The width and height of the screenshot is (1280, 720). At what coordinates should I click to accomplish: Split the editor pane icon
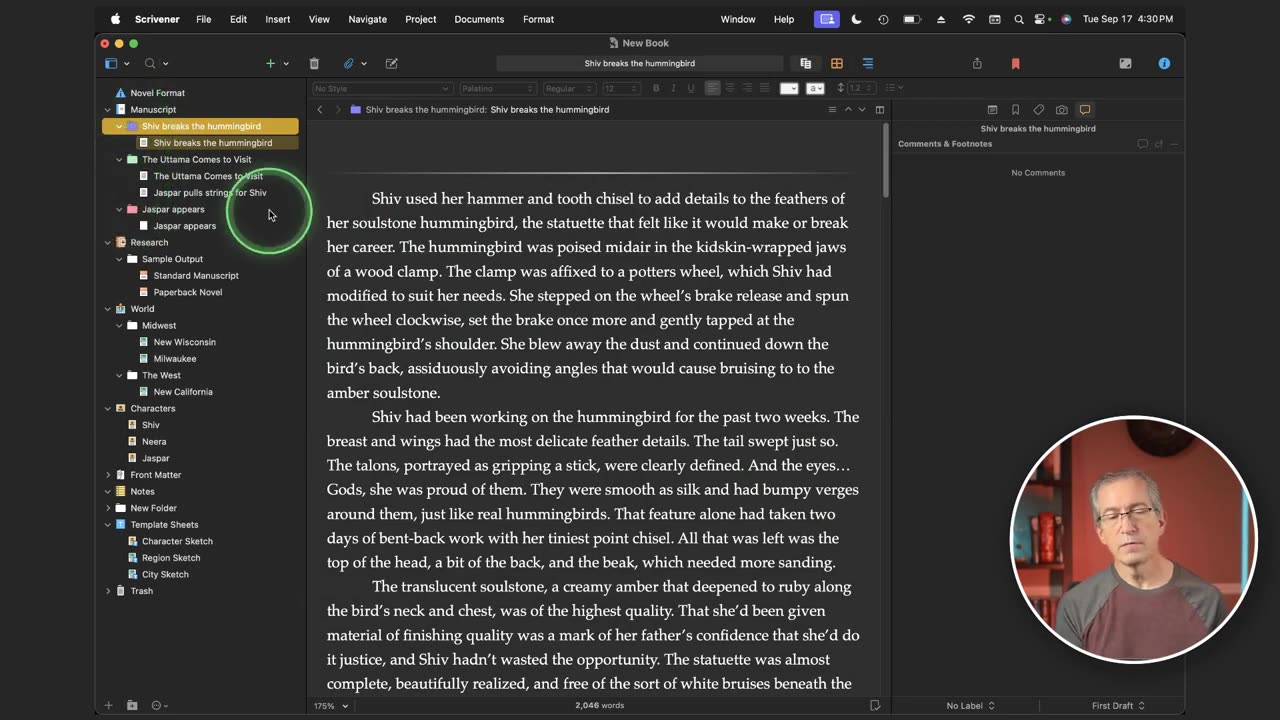pyautogui.click(x=880, y=110)
